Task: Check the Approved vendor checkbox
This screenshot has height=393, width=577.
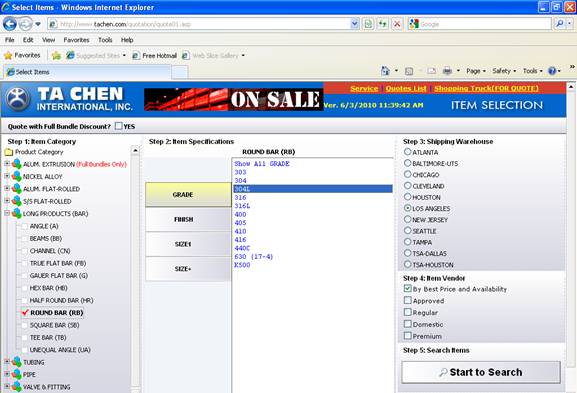Action: tap(407, 300)
